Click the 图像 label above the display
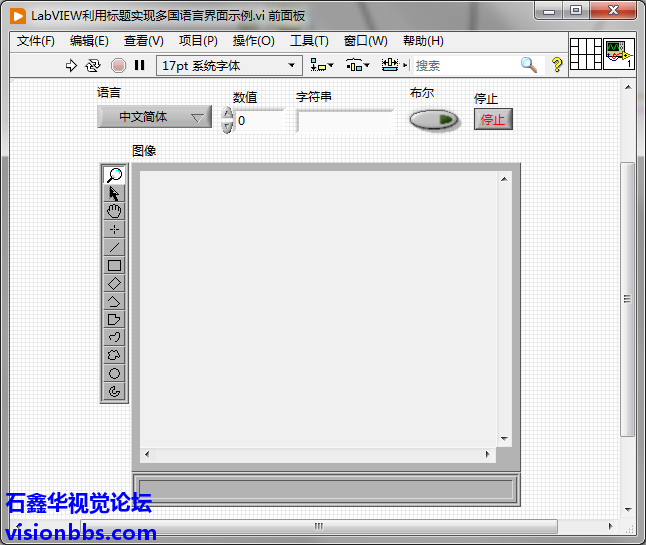 [144, 151]
